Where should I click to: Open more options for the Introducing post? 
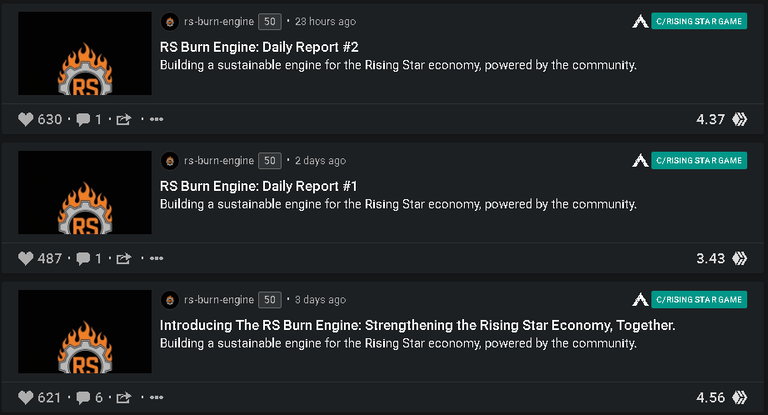coord(156,397)
